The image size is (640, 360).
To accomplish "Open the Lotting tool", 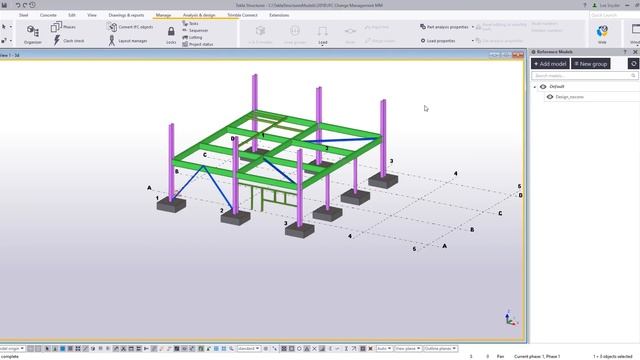I will (x=192, y=37).
